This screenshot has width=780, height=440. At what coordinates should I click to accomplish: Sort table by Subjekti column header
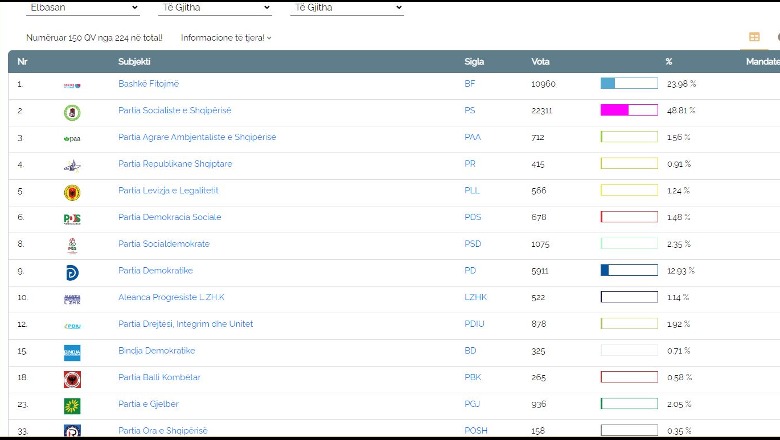(x=134, y=62)
